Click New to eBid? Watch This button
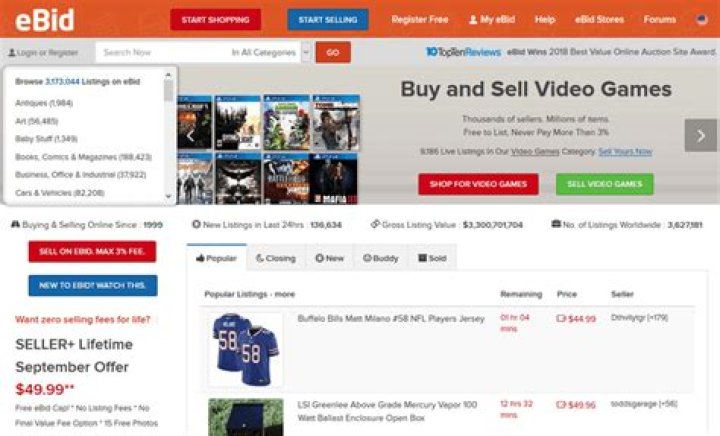 pyautogui.click(x=93, y=285)
